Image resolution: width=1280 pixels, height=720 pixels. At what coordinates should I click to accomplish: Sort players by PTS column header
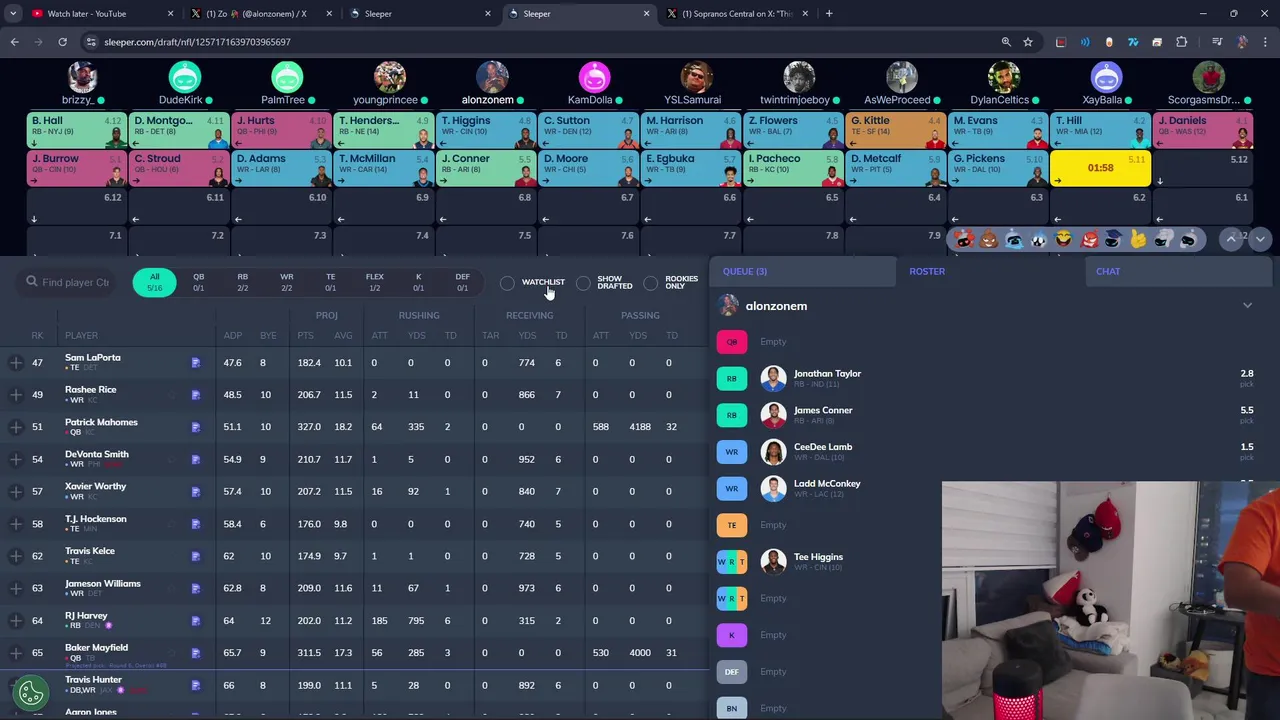coord(305,336)
